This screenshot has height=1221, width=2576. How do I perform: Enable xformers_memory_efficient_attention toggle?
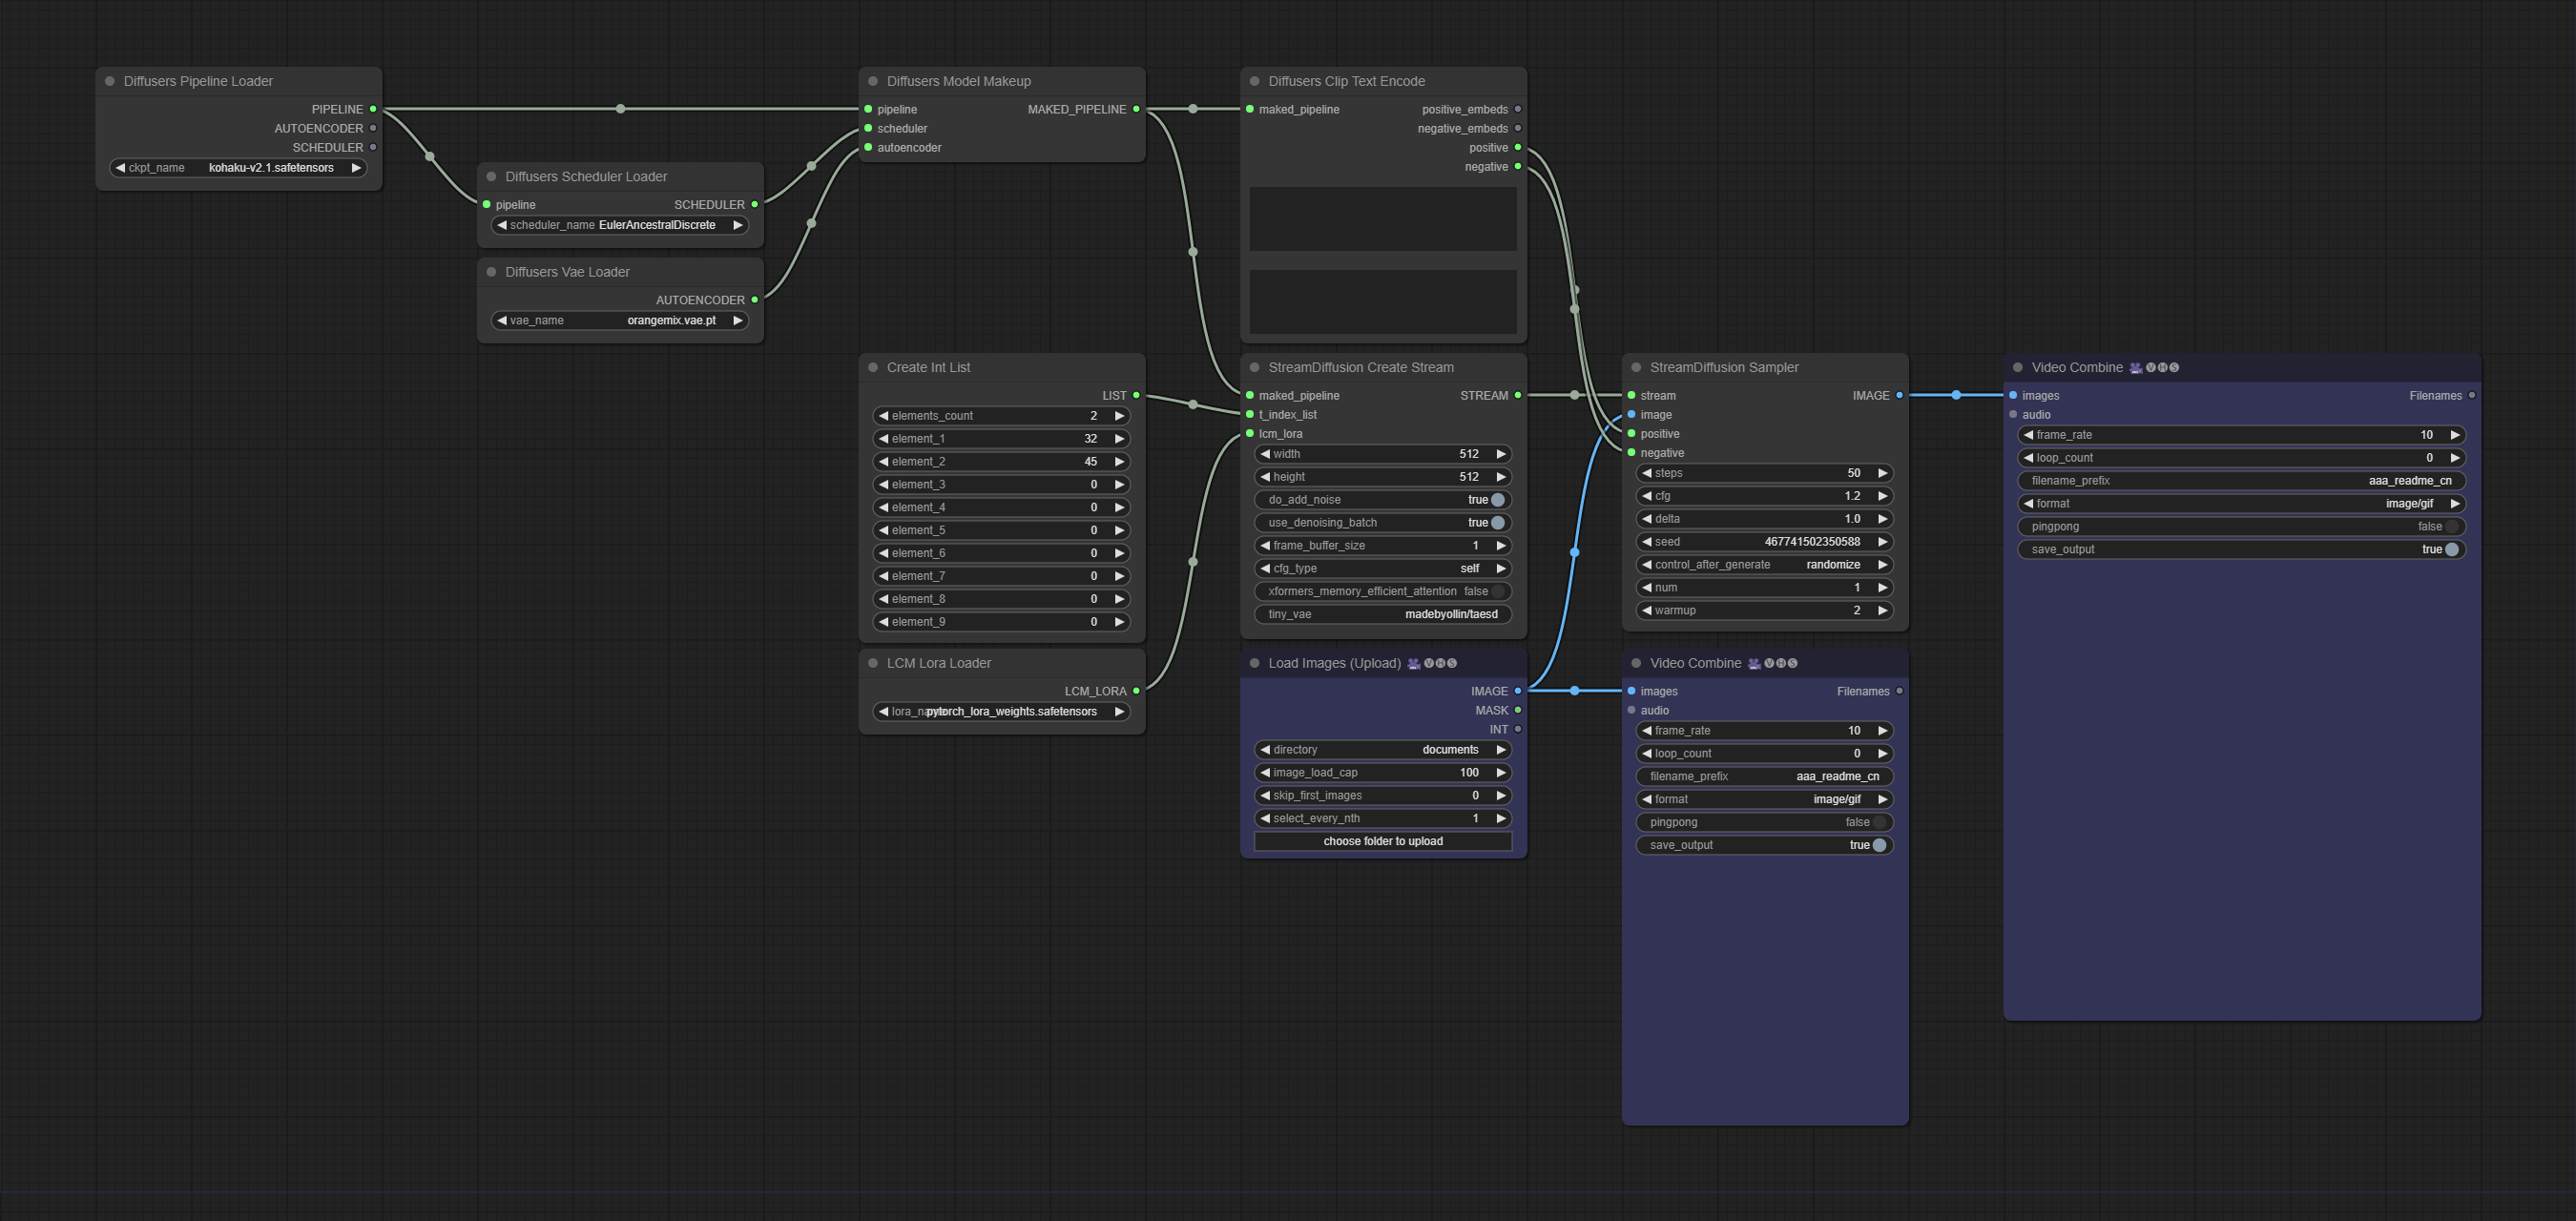[1497, 592]
